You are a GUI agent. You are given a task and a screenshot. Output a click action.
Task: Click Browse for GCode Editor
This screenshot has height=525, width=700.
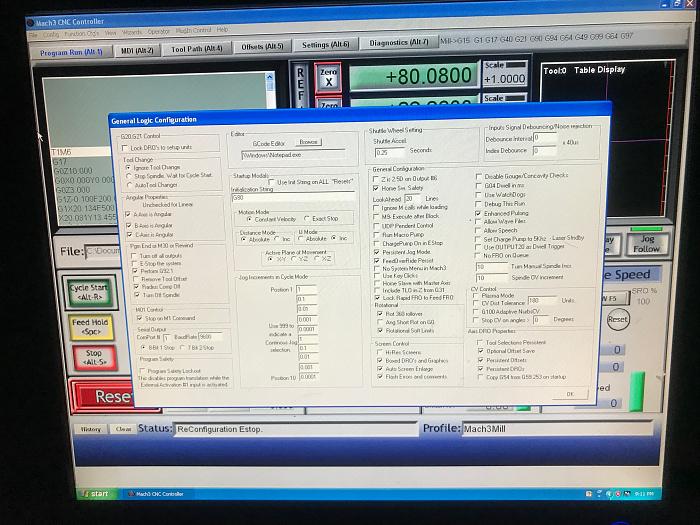pos(308,142)
